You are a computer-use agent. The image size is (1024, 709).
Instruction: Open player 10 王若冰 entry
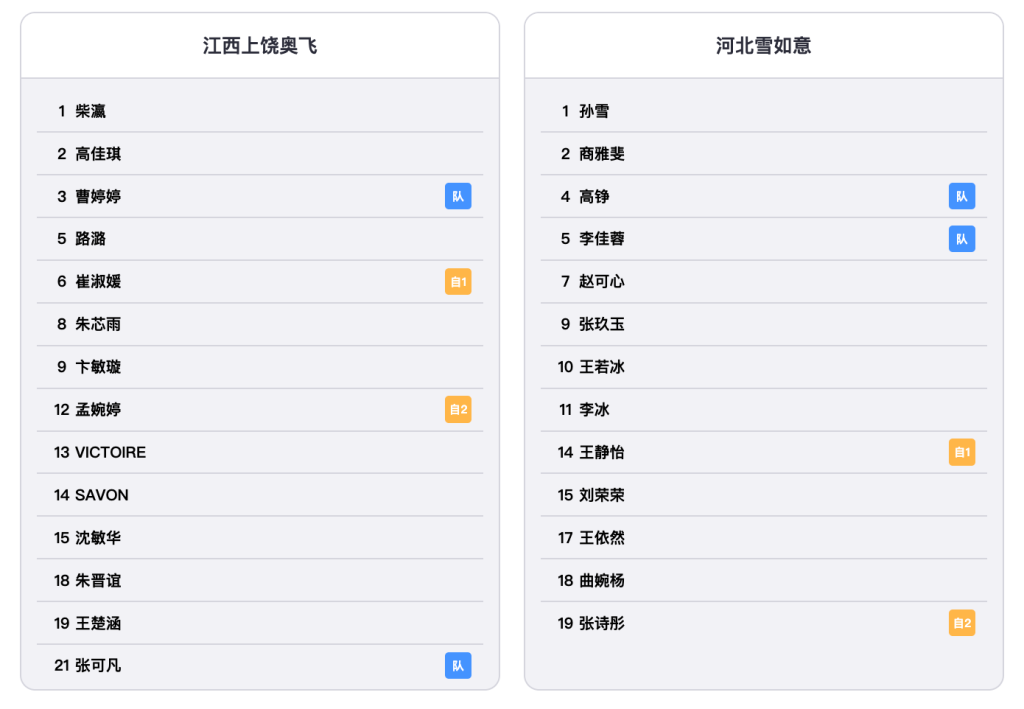(x=763, y=367)
